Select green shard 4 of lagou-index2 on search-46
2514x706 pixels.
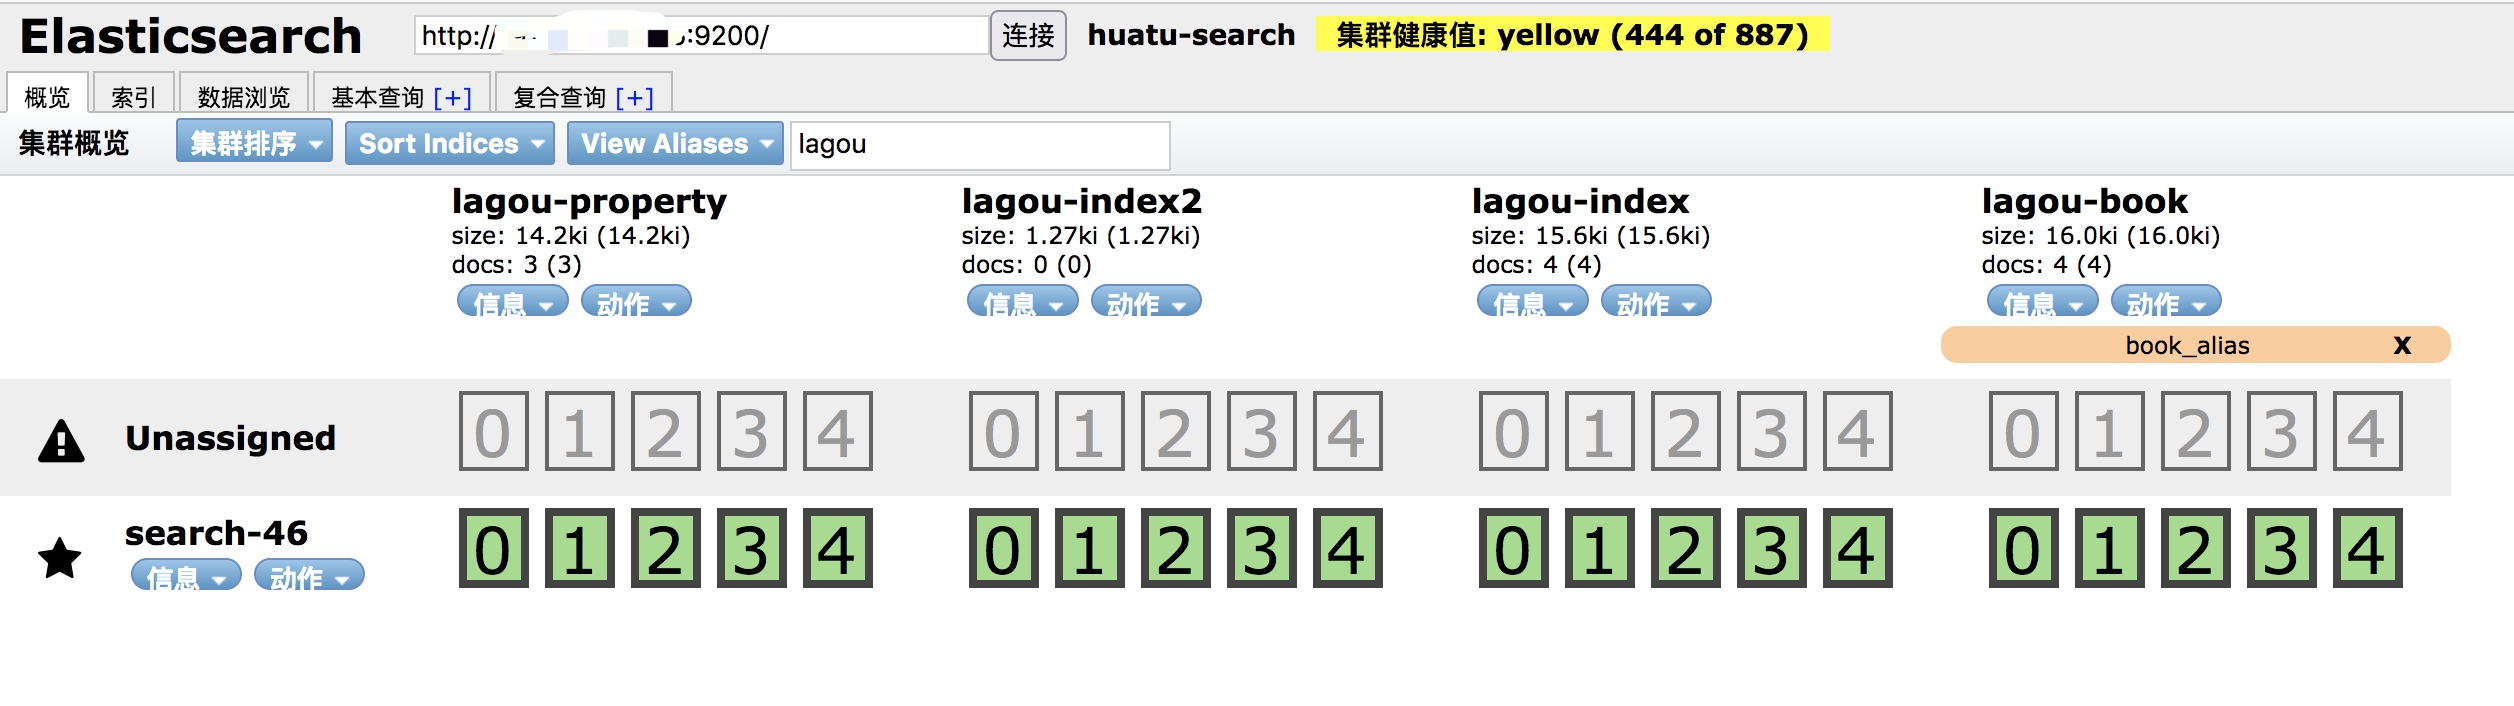tap(1348, 549)
